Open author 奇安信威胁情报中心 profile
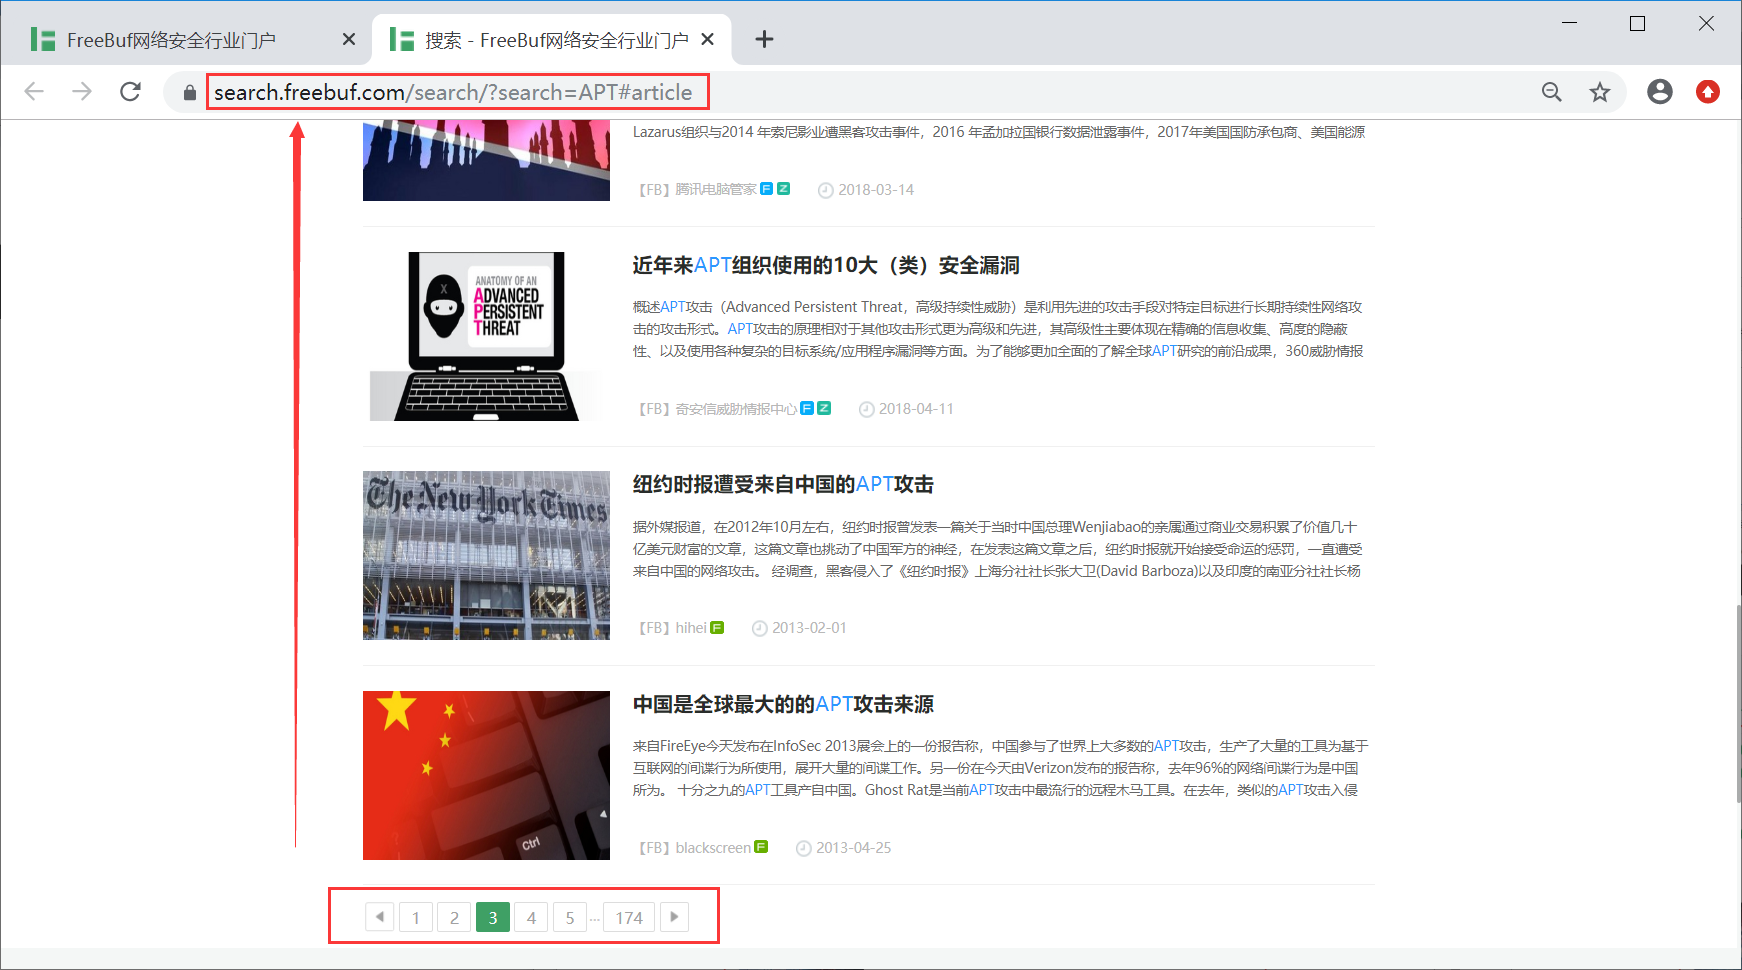1742x970 pixels. pos(736,409)
